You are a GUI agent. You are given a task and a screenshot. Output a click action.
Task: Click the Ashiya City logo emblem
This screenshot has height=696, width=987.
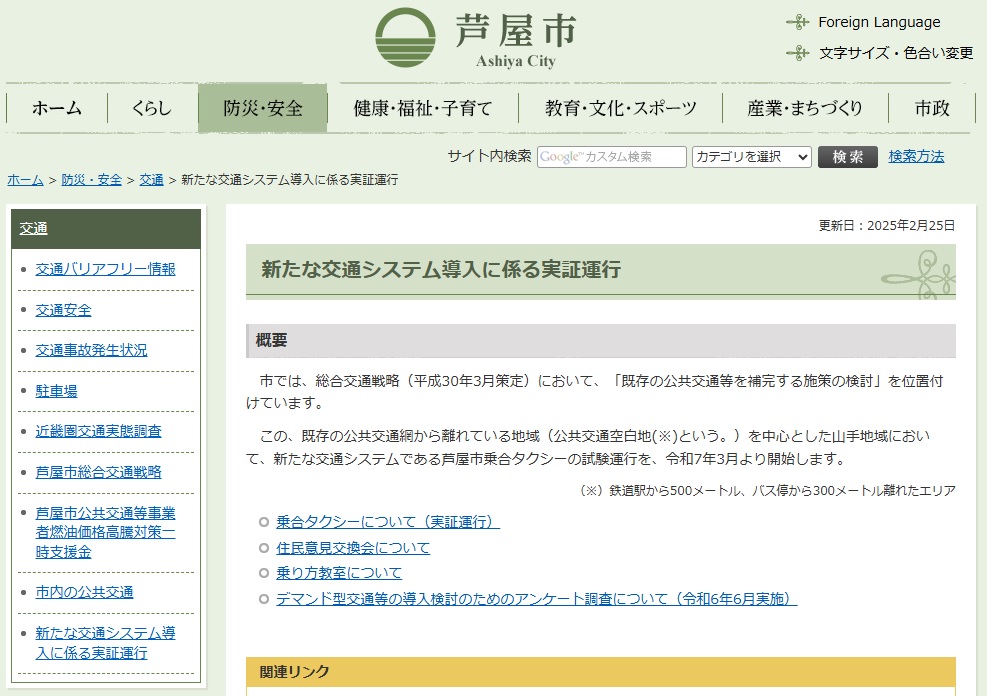coord(405,38)
